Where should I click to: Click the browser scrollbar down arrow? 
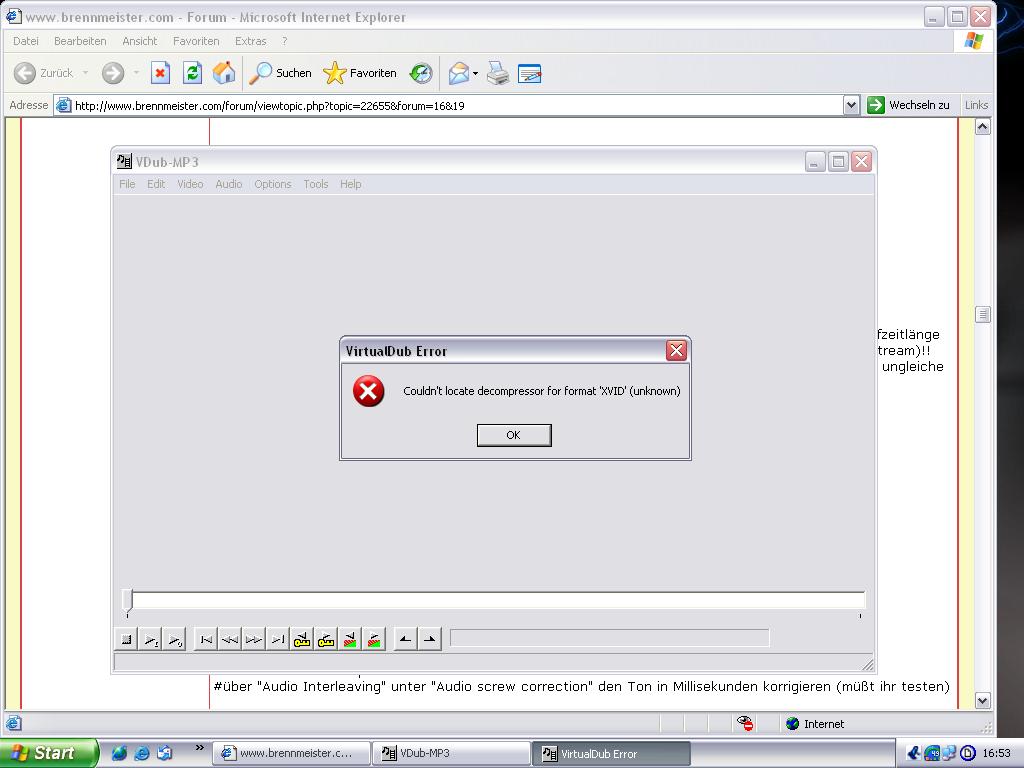[982, 701]
